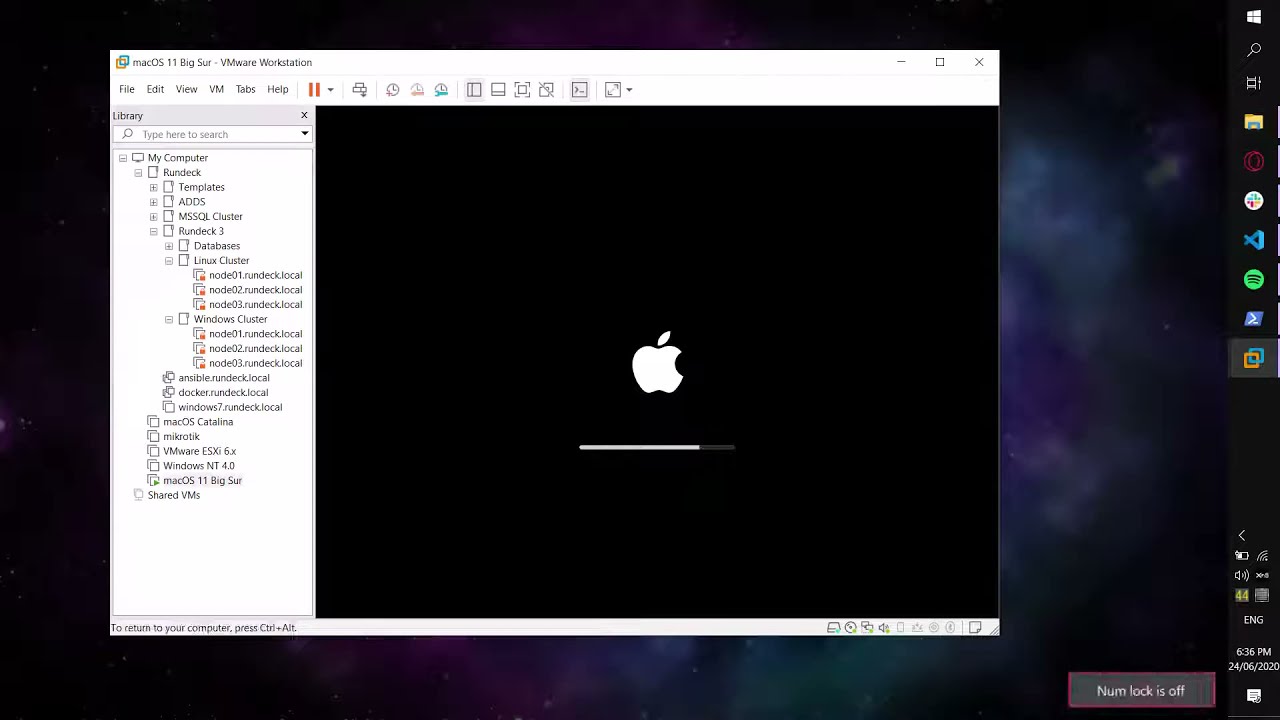Expand the ADDS folder
Image resolution: width=1280 pixels, height=720 pixels.
[x=153, y=202]
